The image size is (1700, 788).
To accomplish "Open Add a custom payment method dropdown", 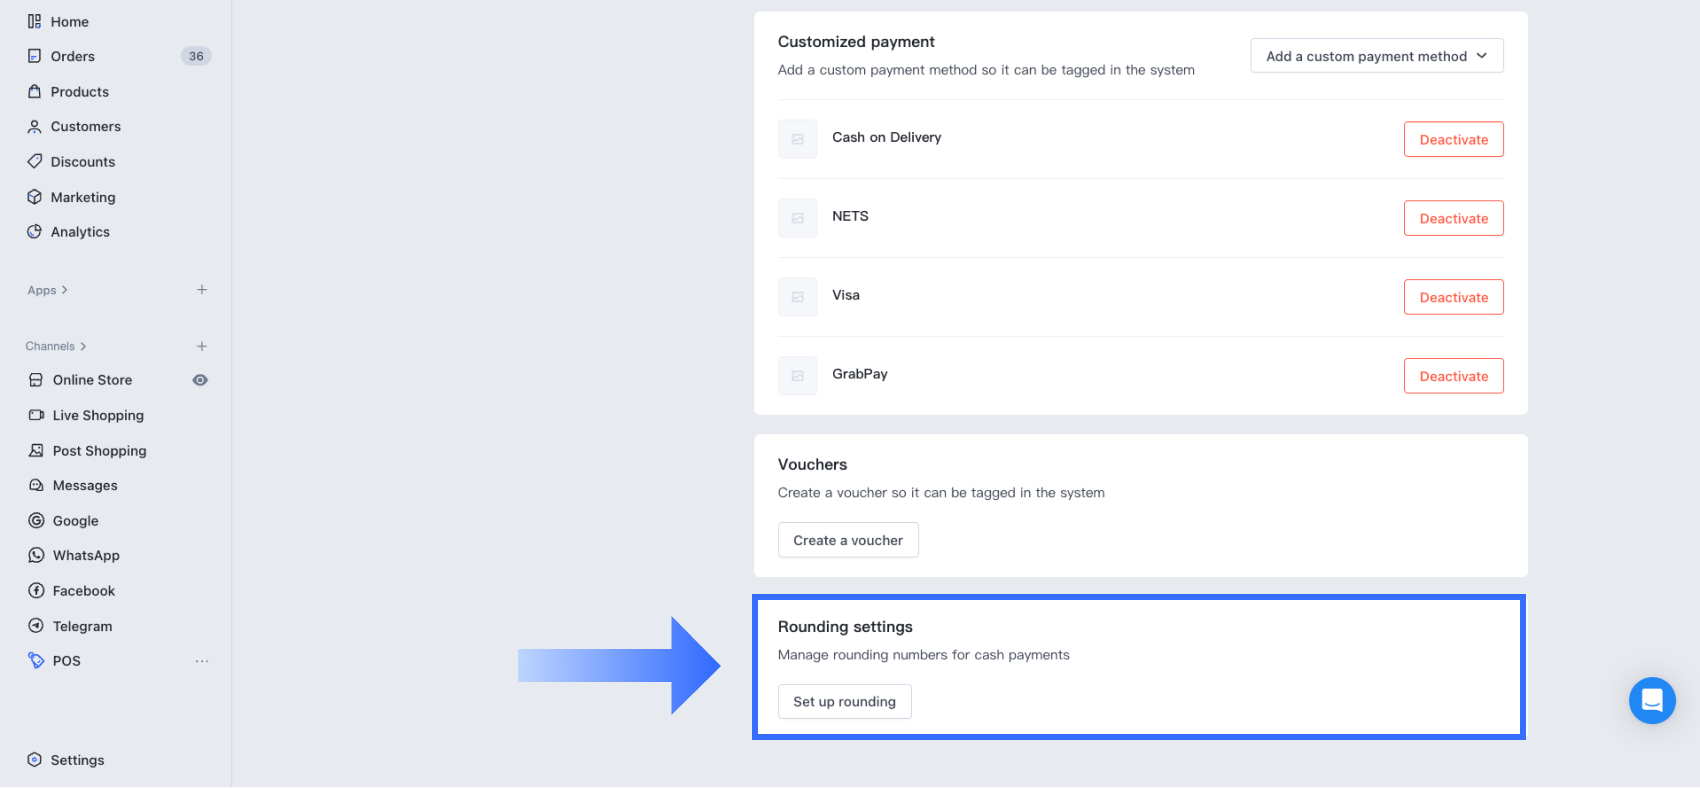I will [1376, 56].
